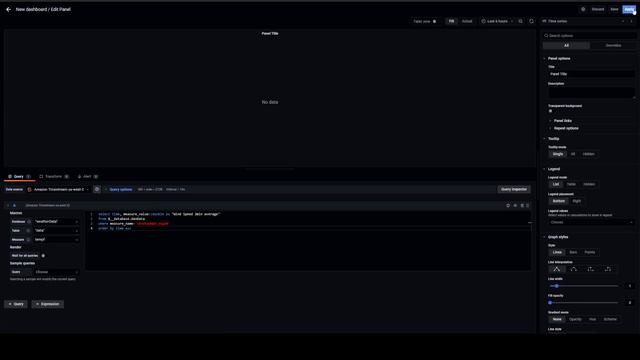Toggle Transparent background switch
The image size is (640, 360).
coord(551,111)
